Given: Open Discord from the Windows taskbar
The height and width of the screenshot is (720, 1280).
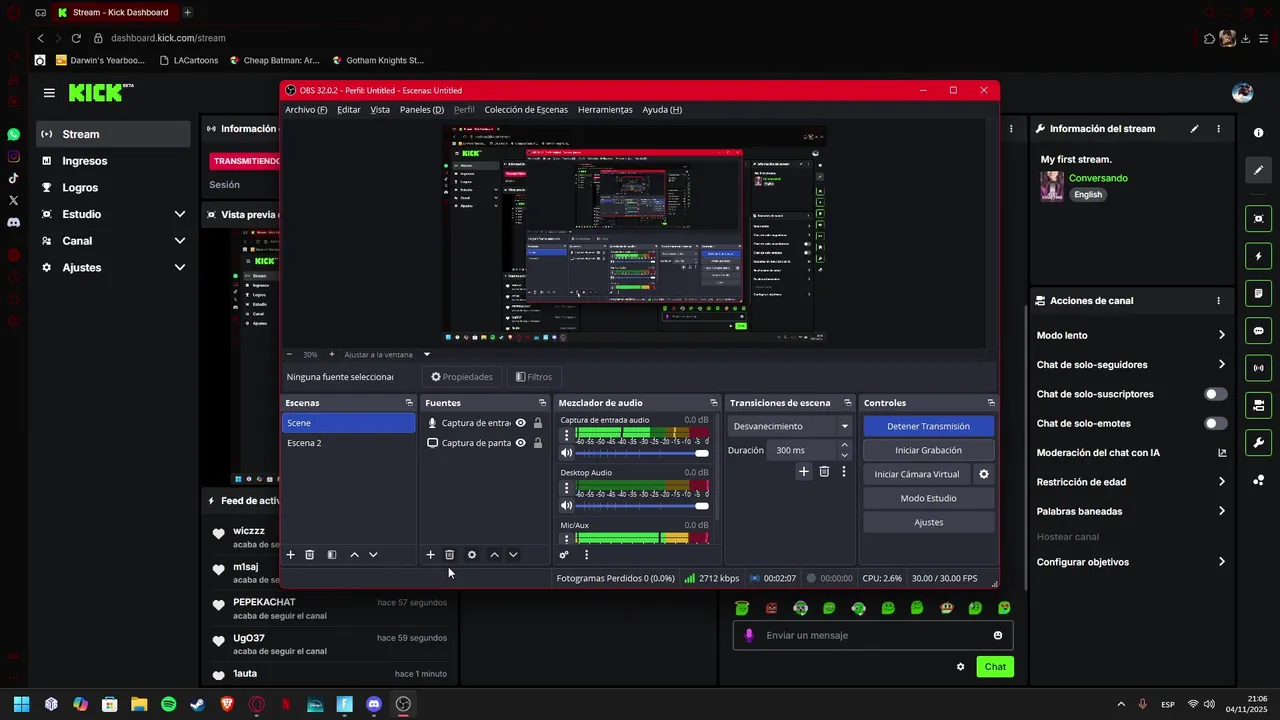Looking at the screenshot, I should pos(374,704).
